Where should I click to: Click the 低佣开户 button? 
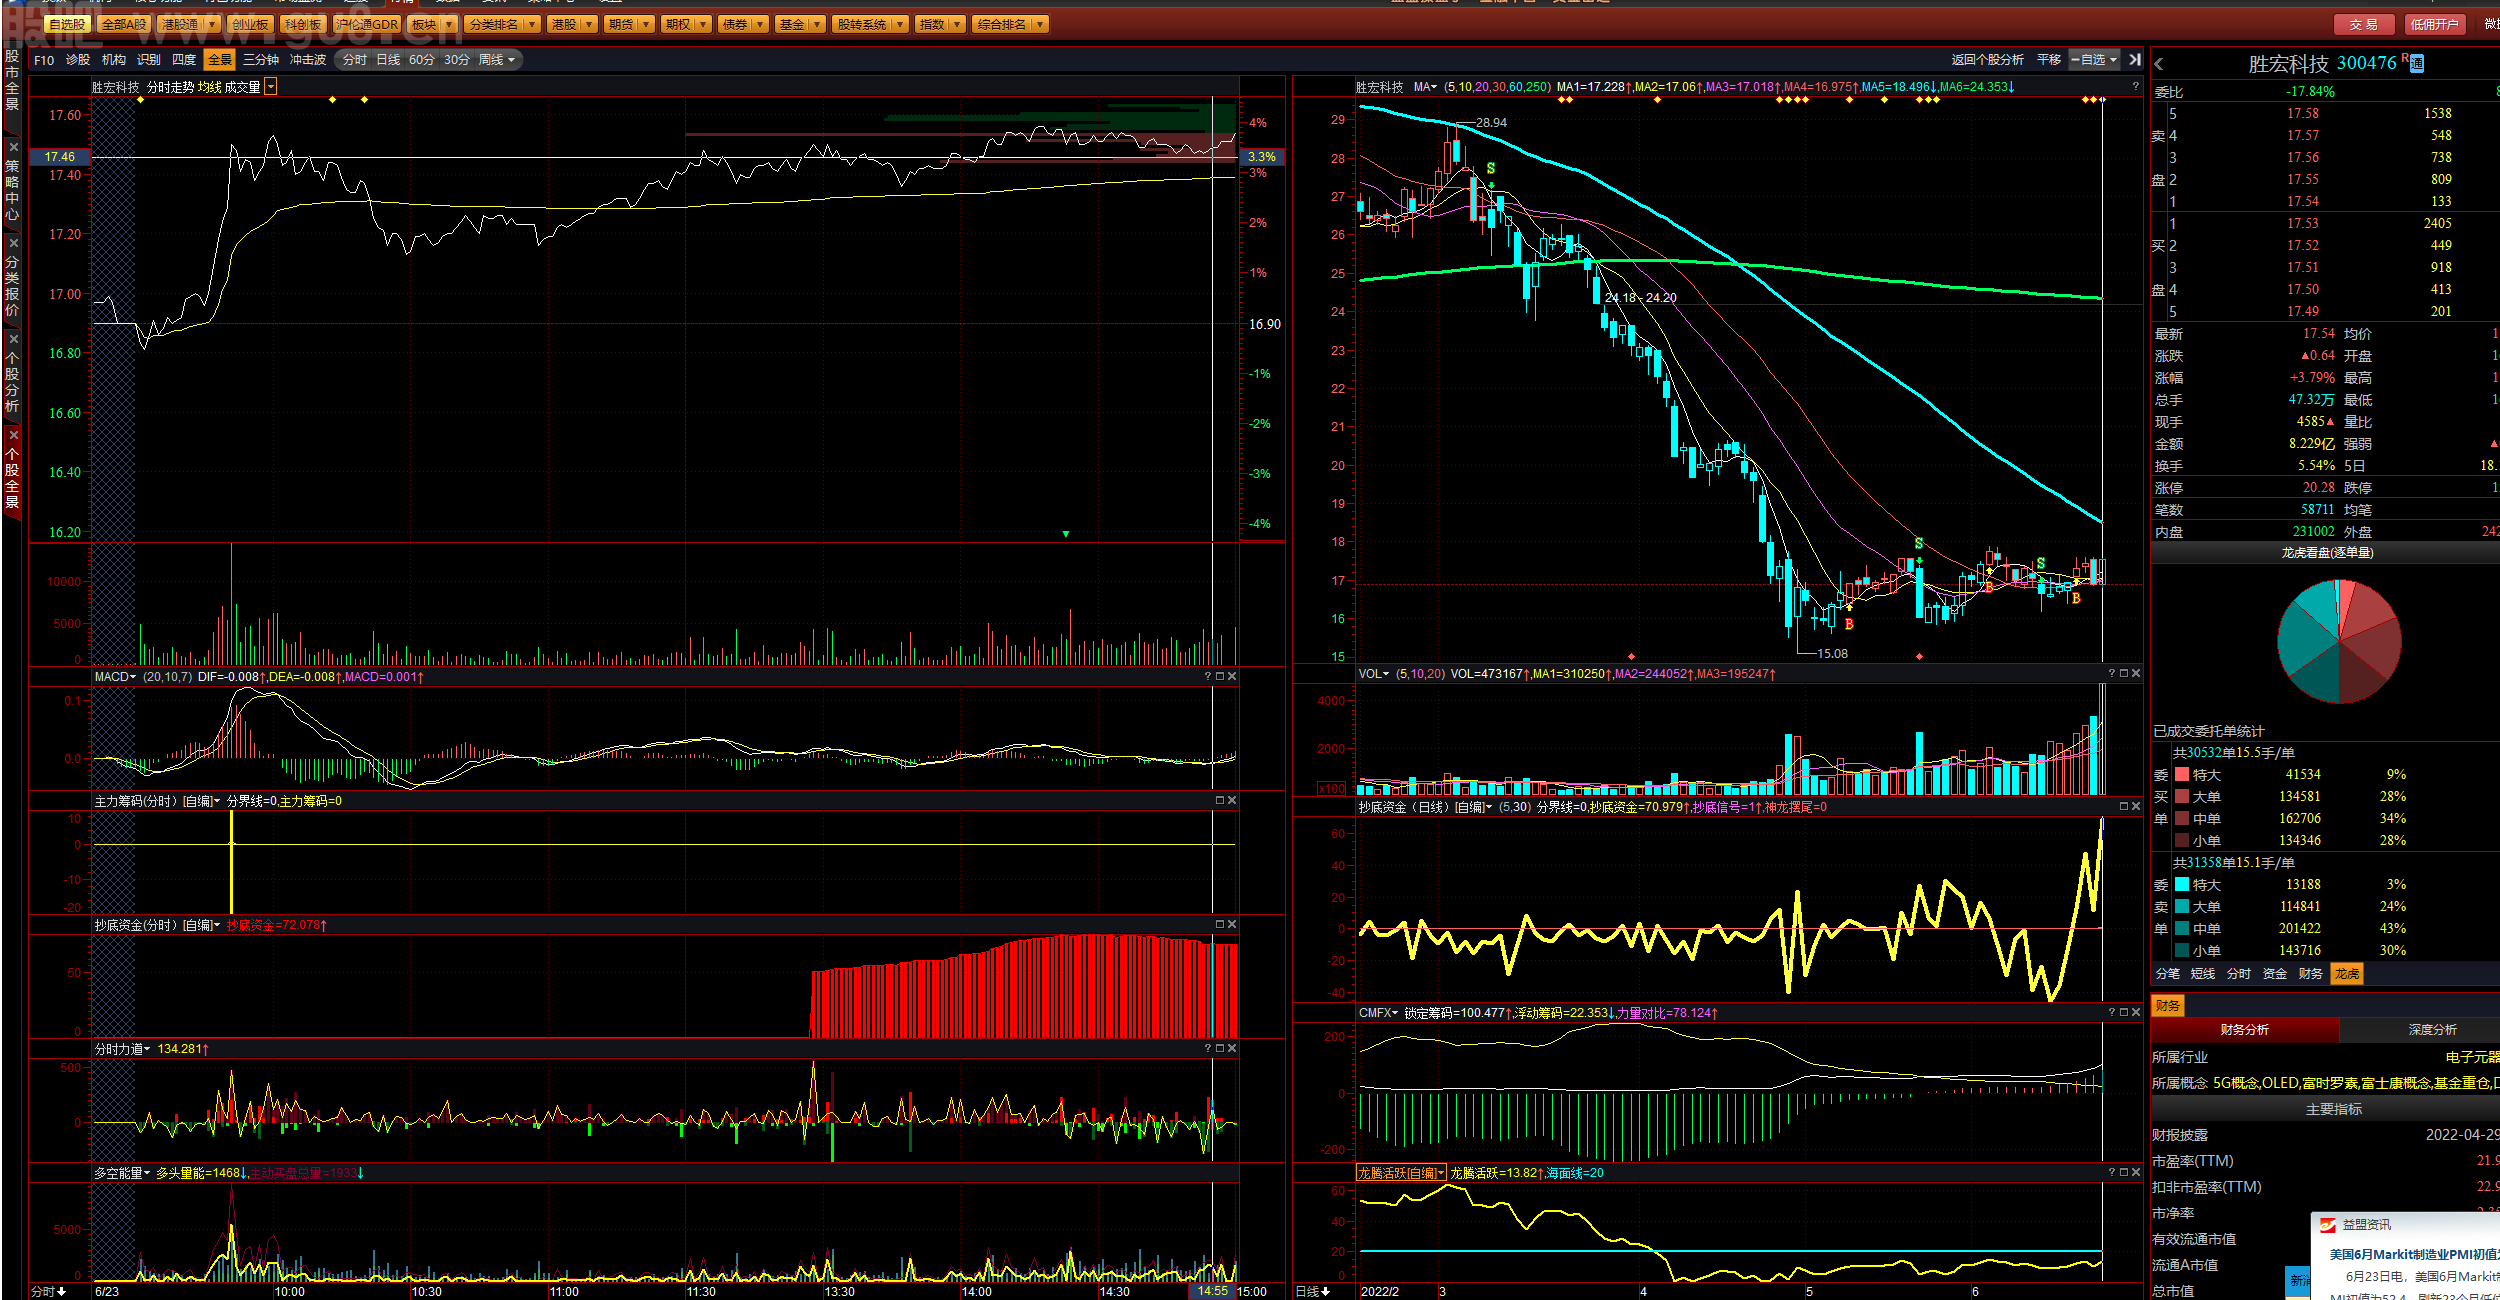click(x=2434, y=24)
